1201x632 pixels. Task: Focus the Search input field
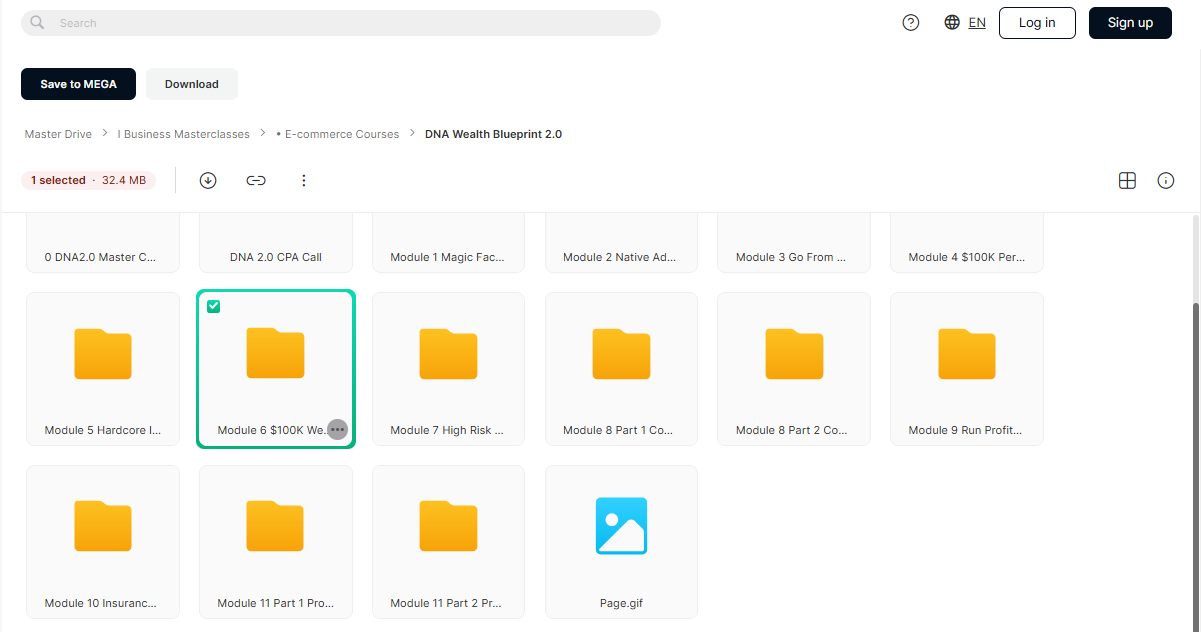pyautogui.click(x=340, y=23)
